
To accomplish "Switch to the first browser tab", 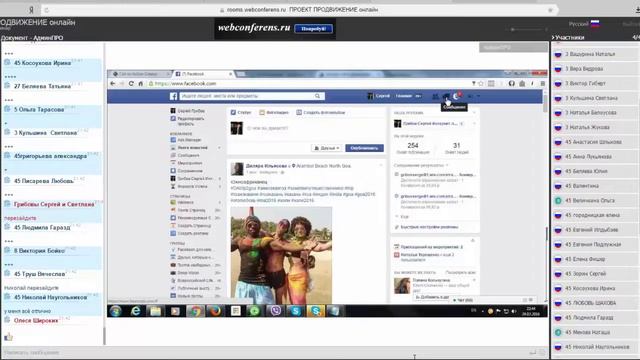I will tap(140, 74).
